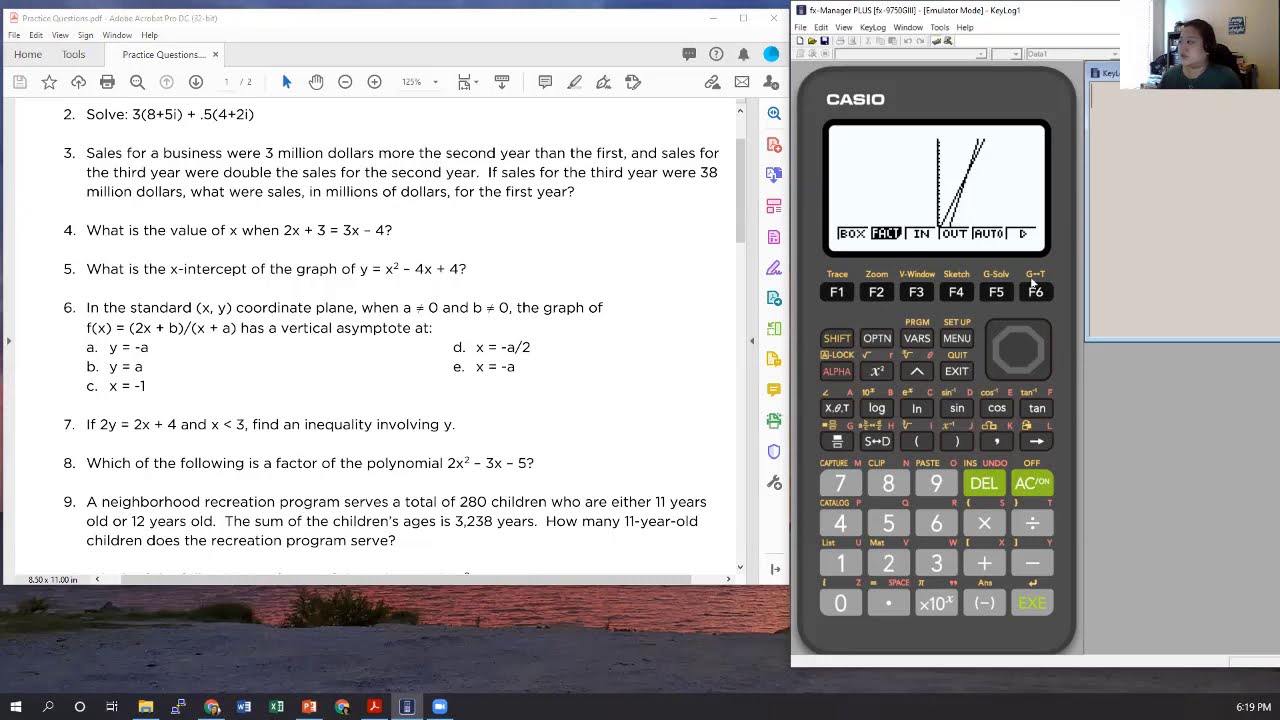This screenshot has height=720, width=1280.
Task: Open Acrobat help question mark icon
Action: pyautogui.click(x=716, y=54)
